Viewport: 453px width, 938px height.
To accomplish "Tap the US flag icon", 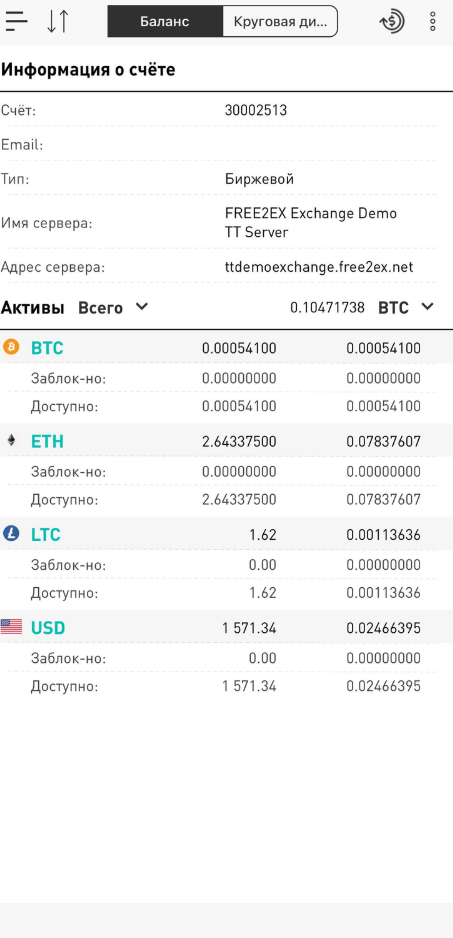I will coord(11,627).
